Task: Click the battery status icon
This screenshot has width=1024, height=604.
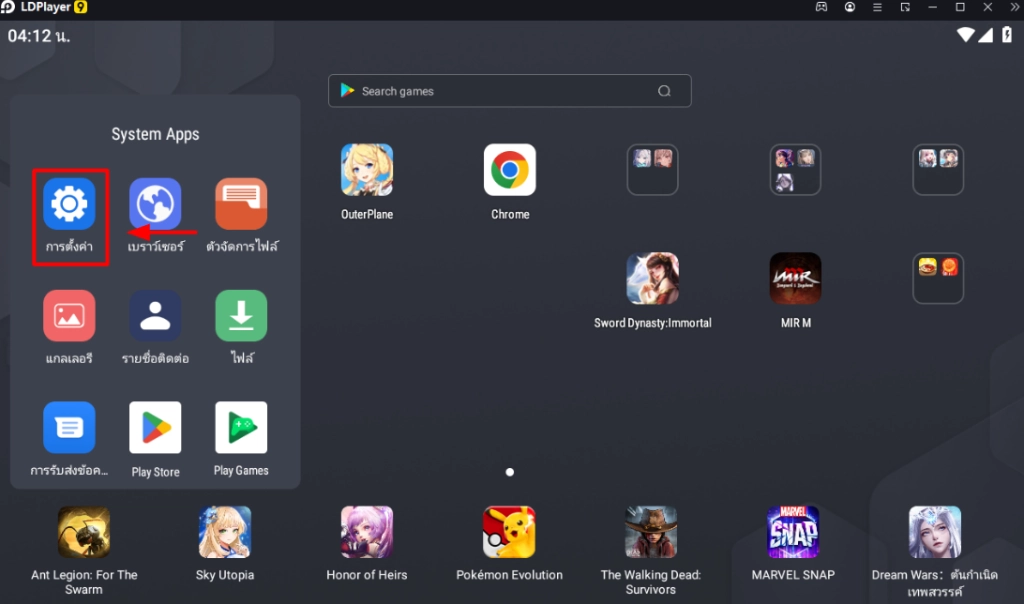Action: [1007, 35]
